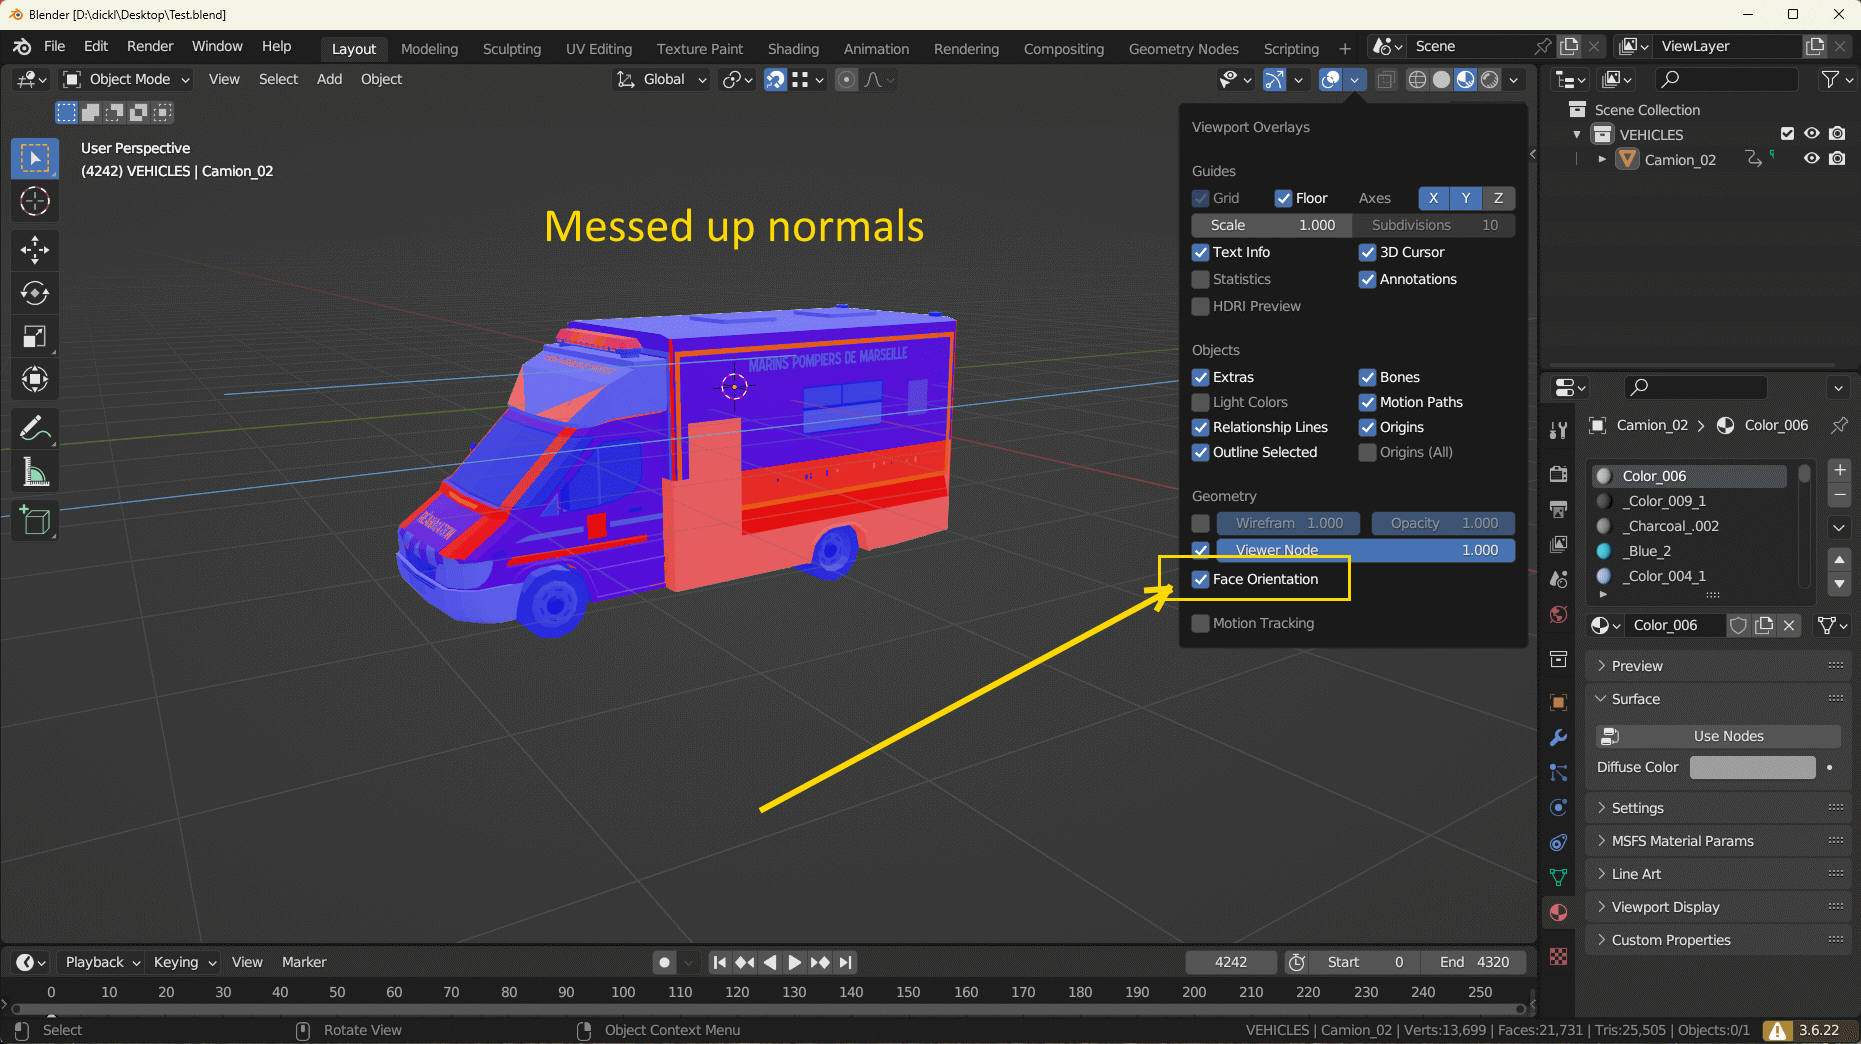Select the Rotate tool
The image size is (1861, 1044).
point(35,293)
